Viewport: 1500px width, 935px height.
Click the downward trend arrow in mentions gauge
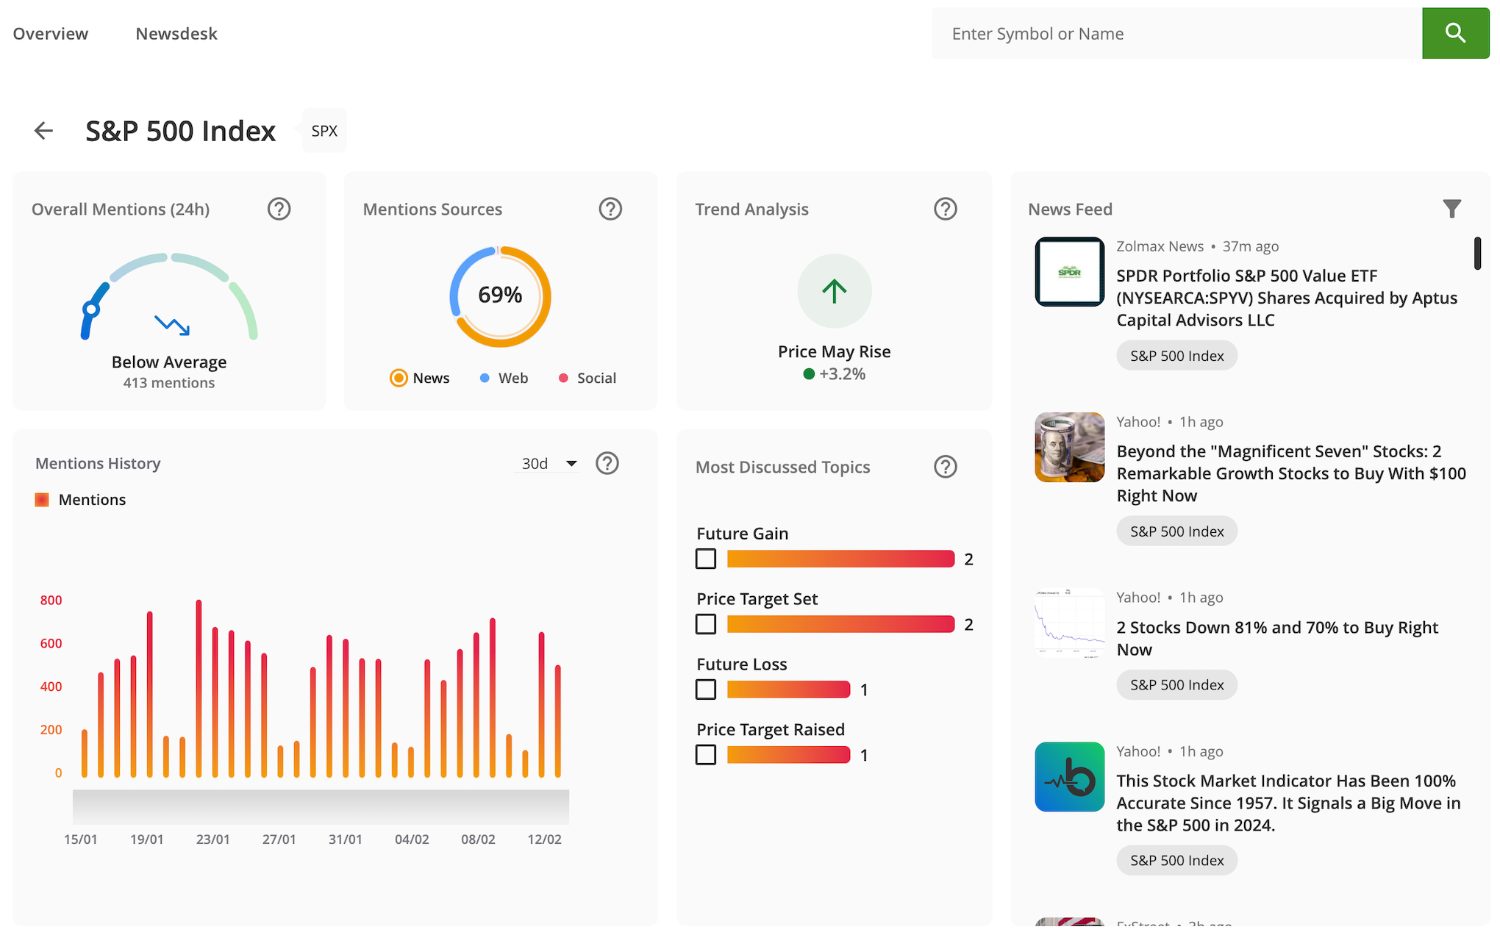coord(172,325)
